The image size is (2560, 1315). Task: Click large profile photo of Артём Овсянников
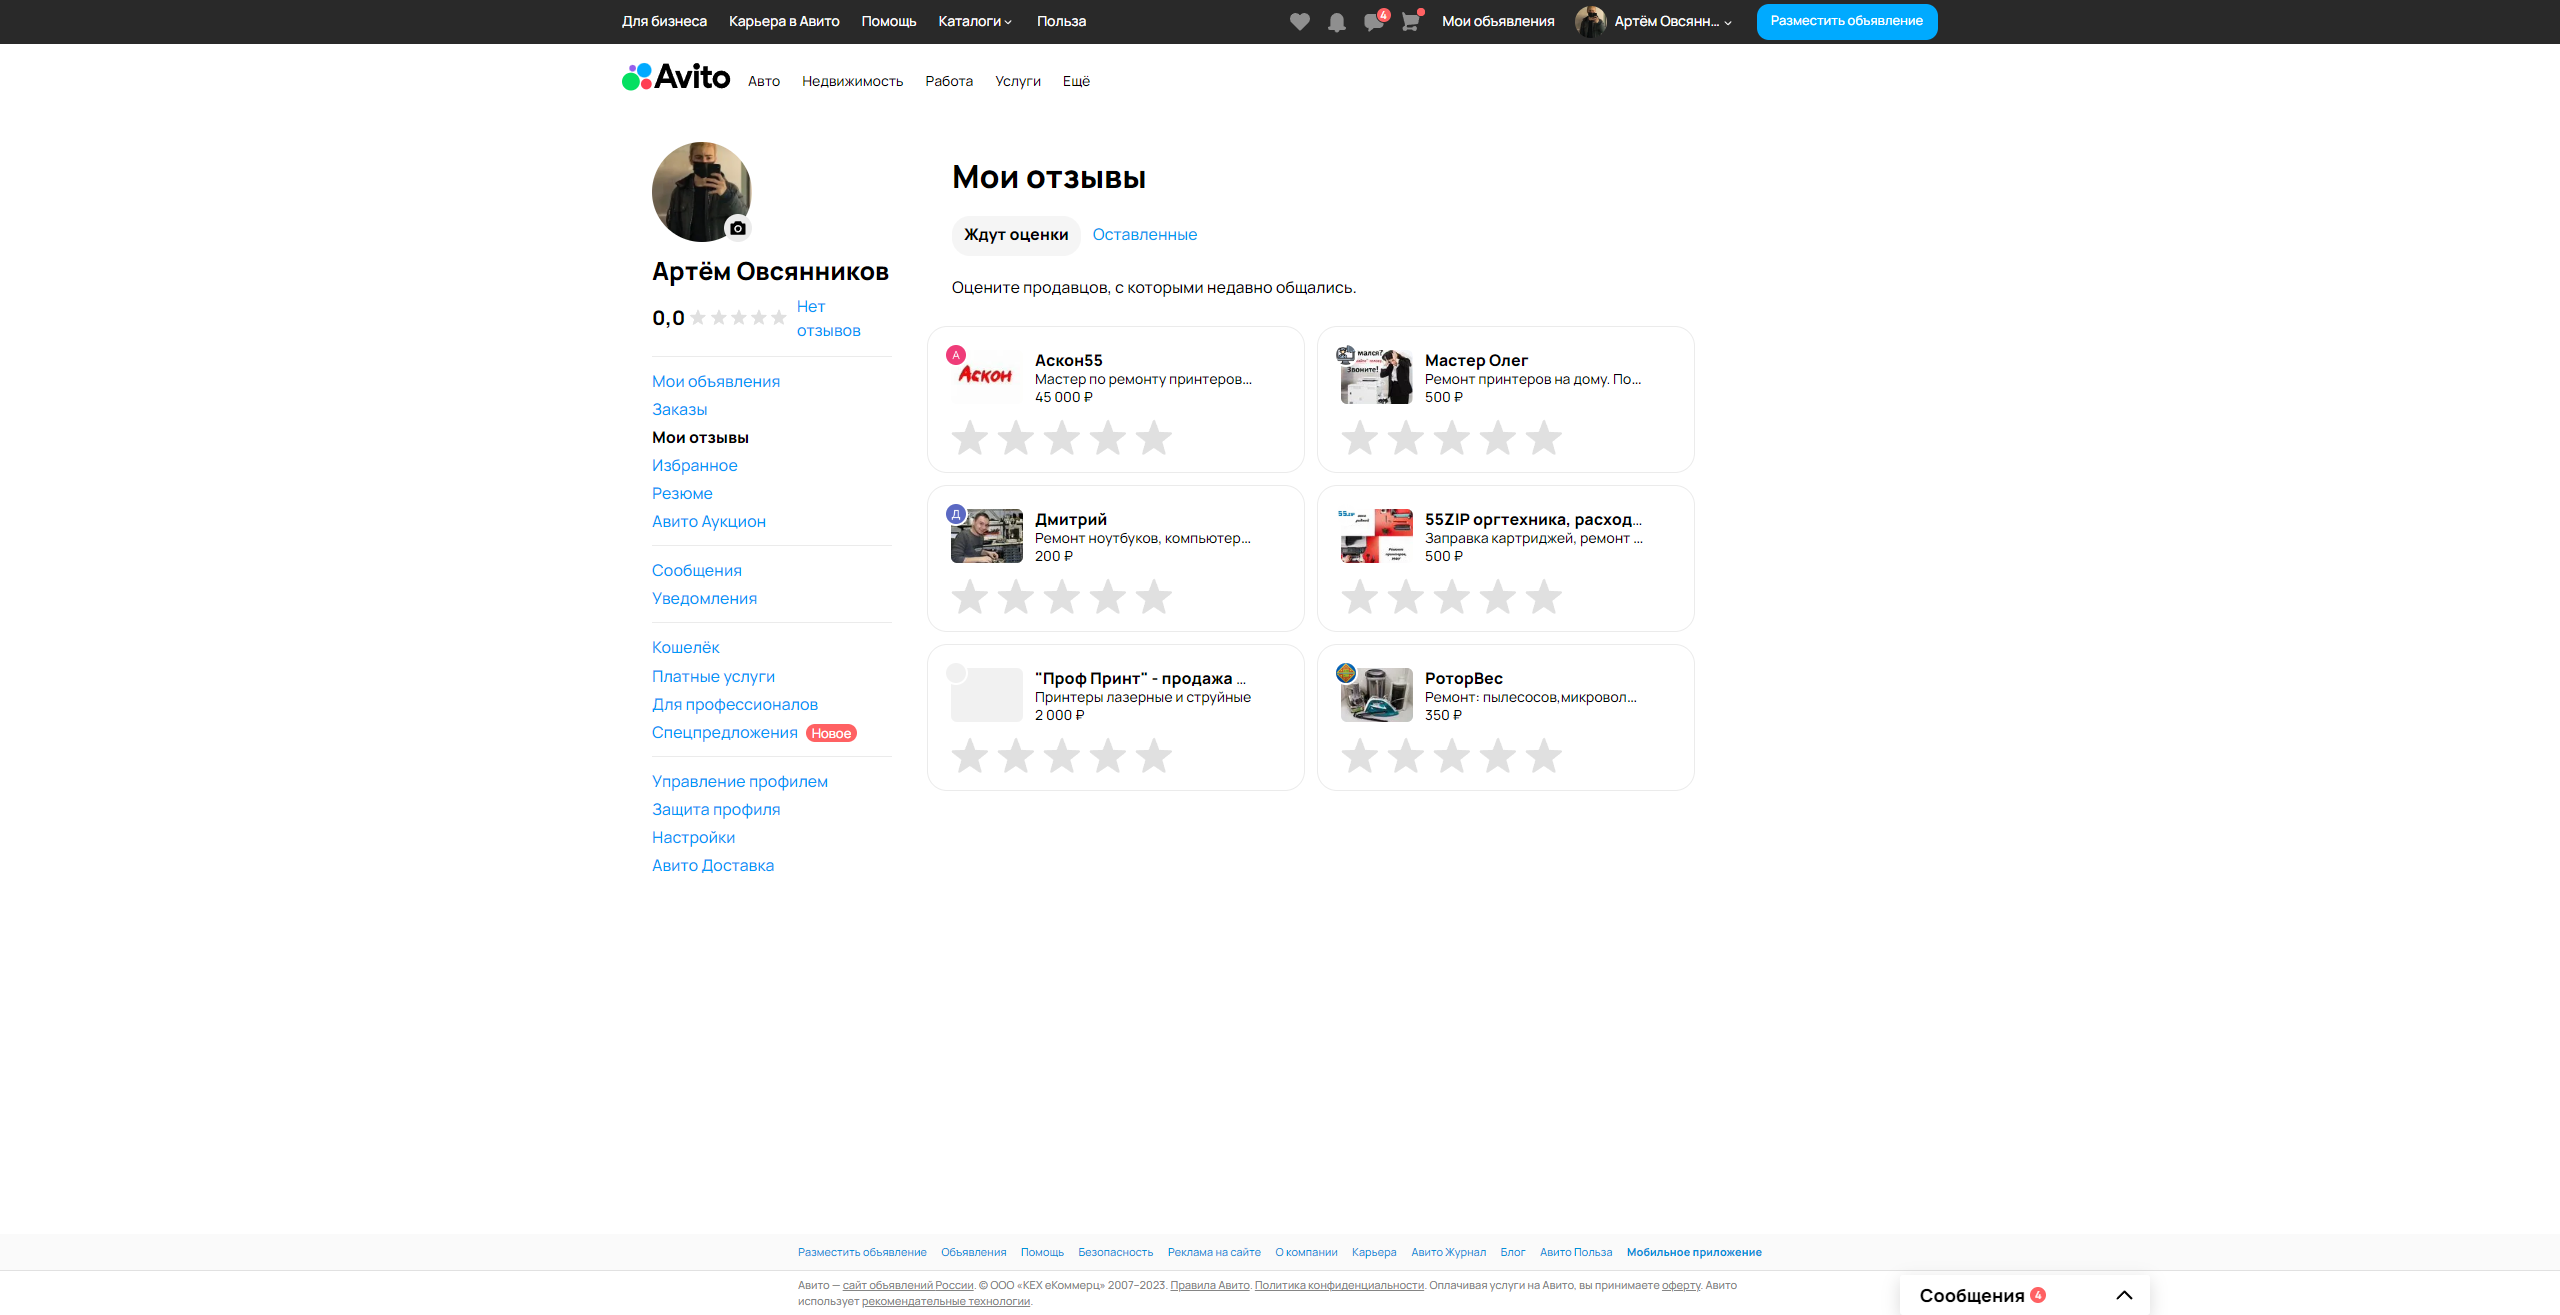(701, 191)
